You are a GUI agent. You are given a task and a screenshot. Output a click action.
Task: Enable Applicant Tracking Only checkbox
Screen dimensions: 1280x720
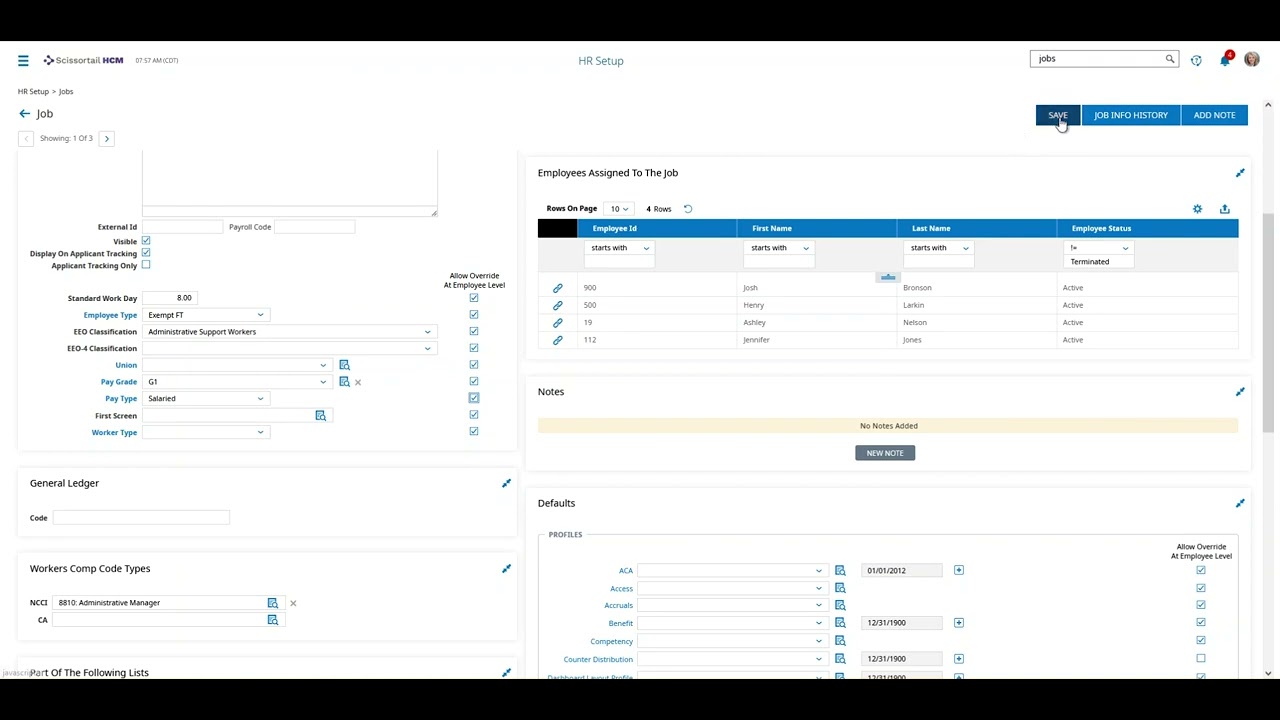coord(146,265)
